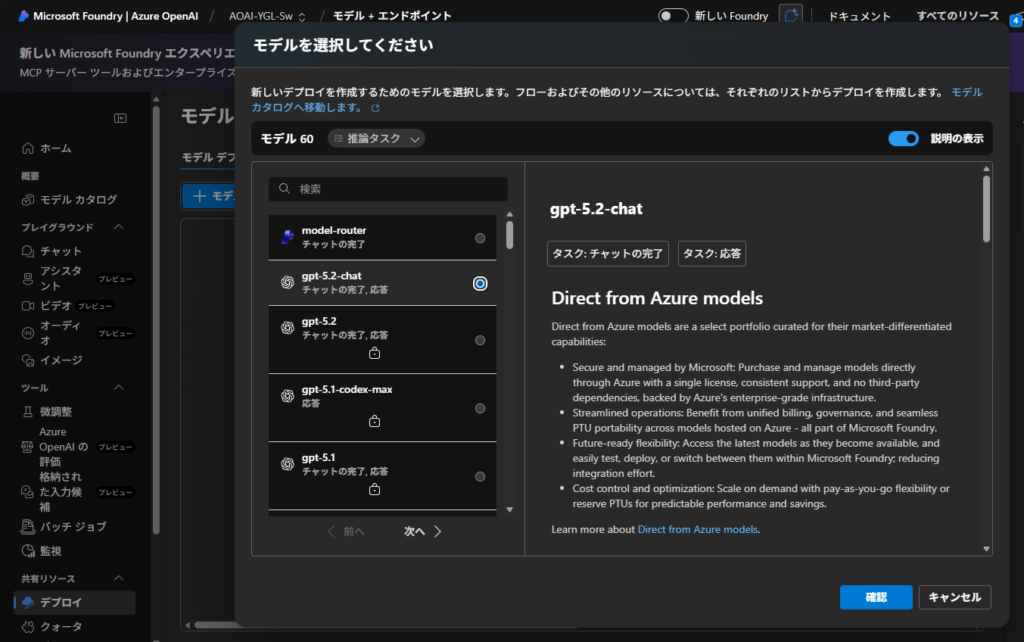Click the Microsoft Foundry logo icon
The height and width of the screenshot is (642, 1024).
pyautogui.click(x=23, y=16)
